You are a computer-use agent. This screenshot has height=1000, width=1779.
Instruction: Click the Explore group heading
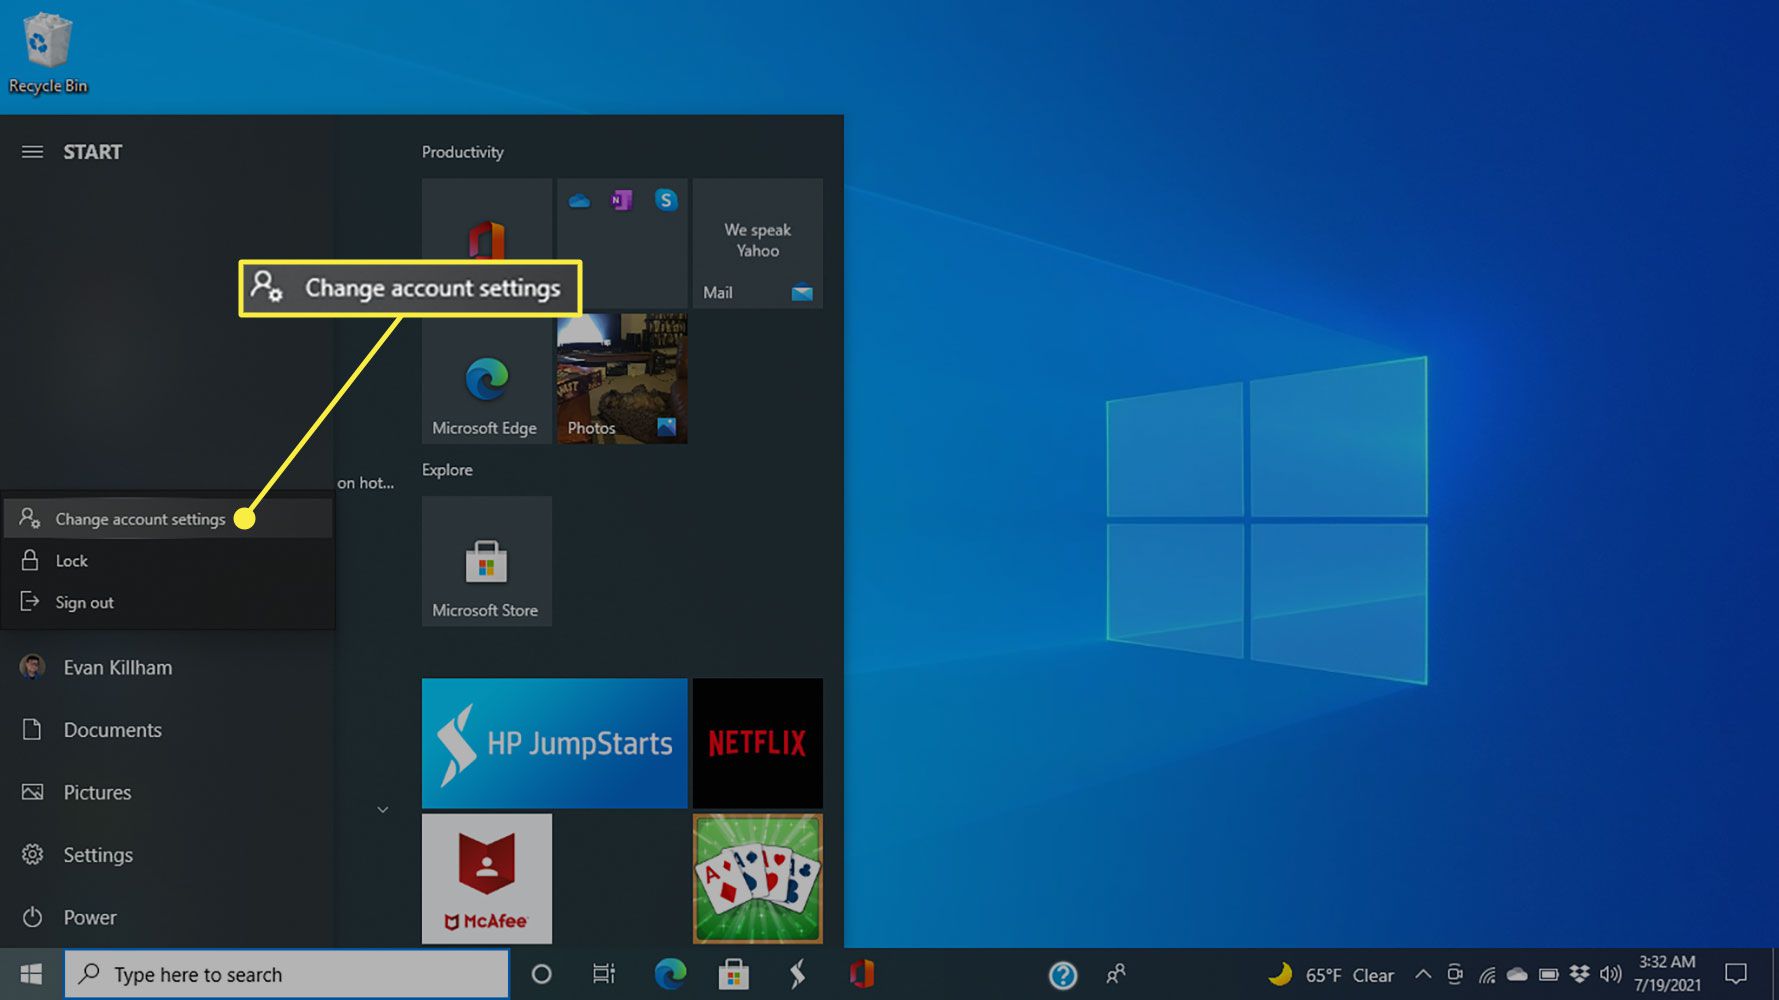pos(447,470)
